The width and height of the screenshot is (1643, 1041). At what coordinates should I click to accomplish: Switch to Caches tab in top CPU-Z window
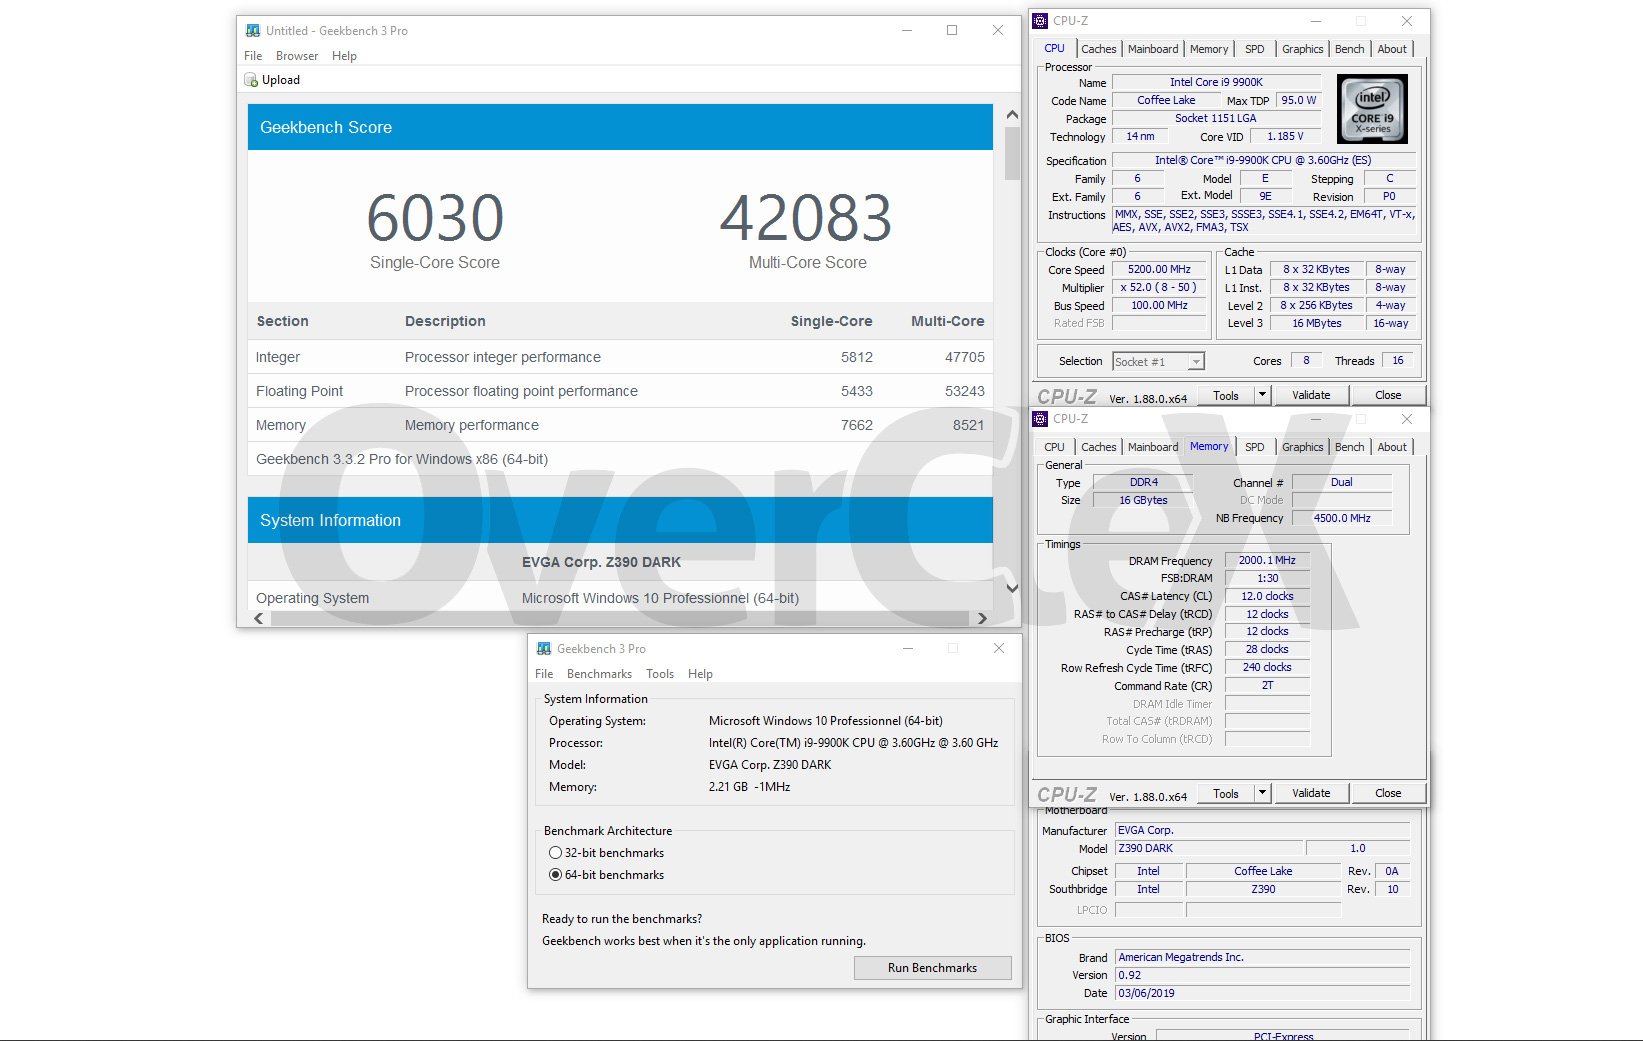[x=1098, y=49]
